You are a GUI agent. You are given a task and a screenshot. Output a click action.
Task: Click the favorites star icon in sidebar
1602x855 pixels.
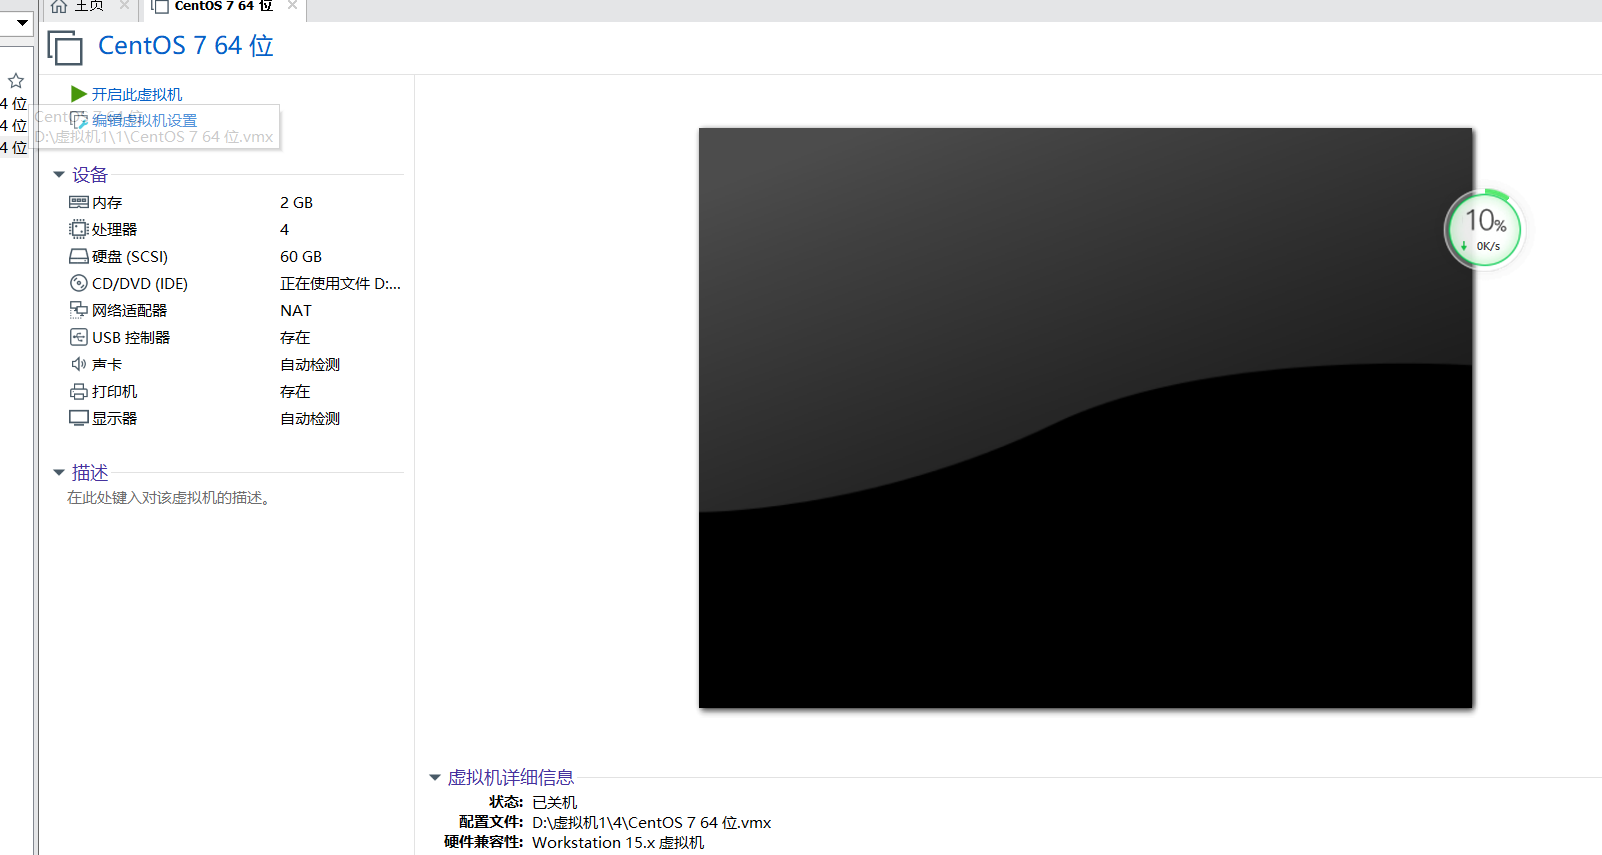16,81
